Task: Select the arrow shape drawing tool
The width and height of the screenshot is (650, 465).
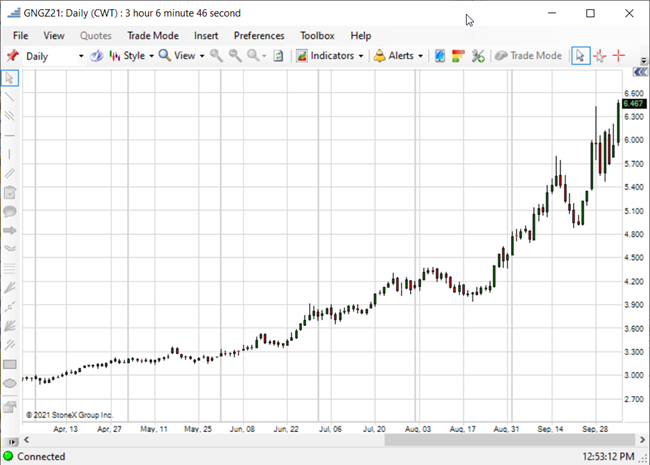Action: 10,230
